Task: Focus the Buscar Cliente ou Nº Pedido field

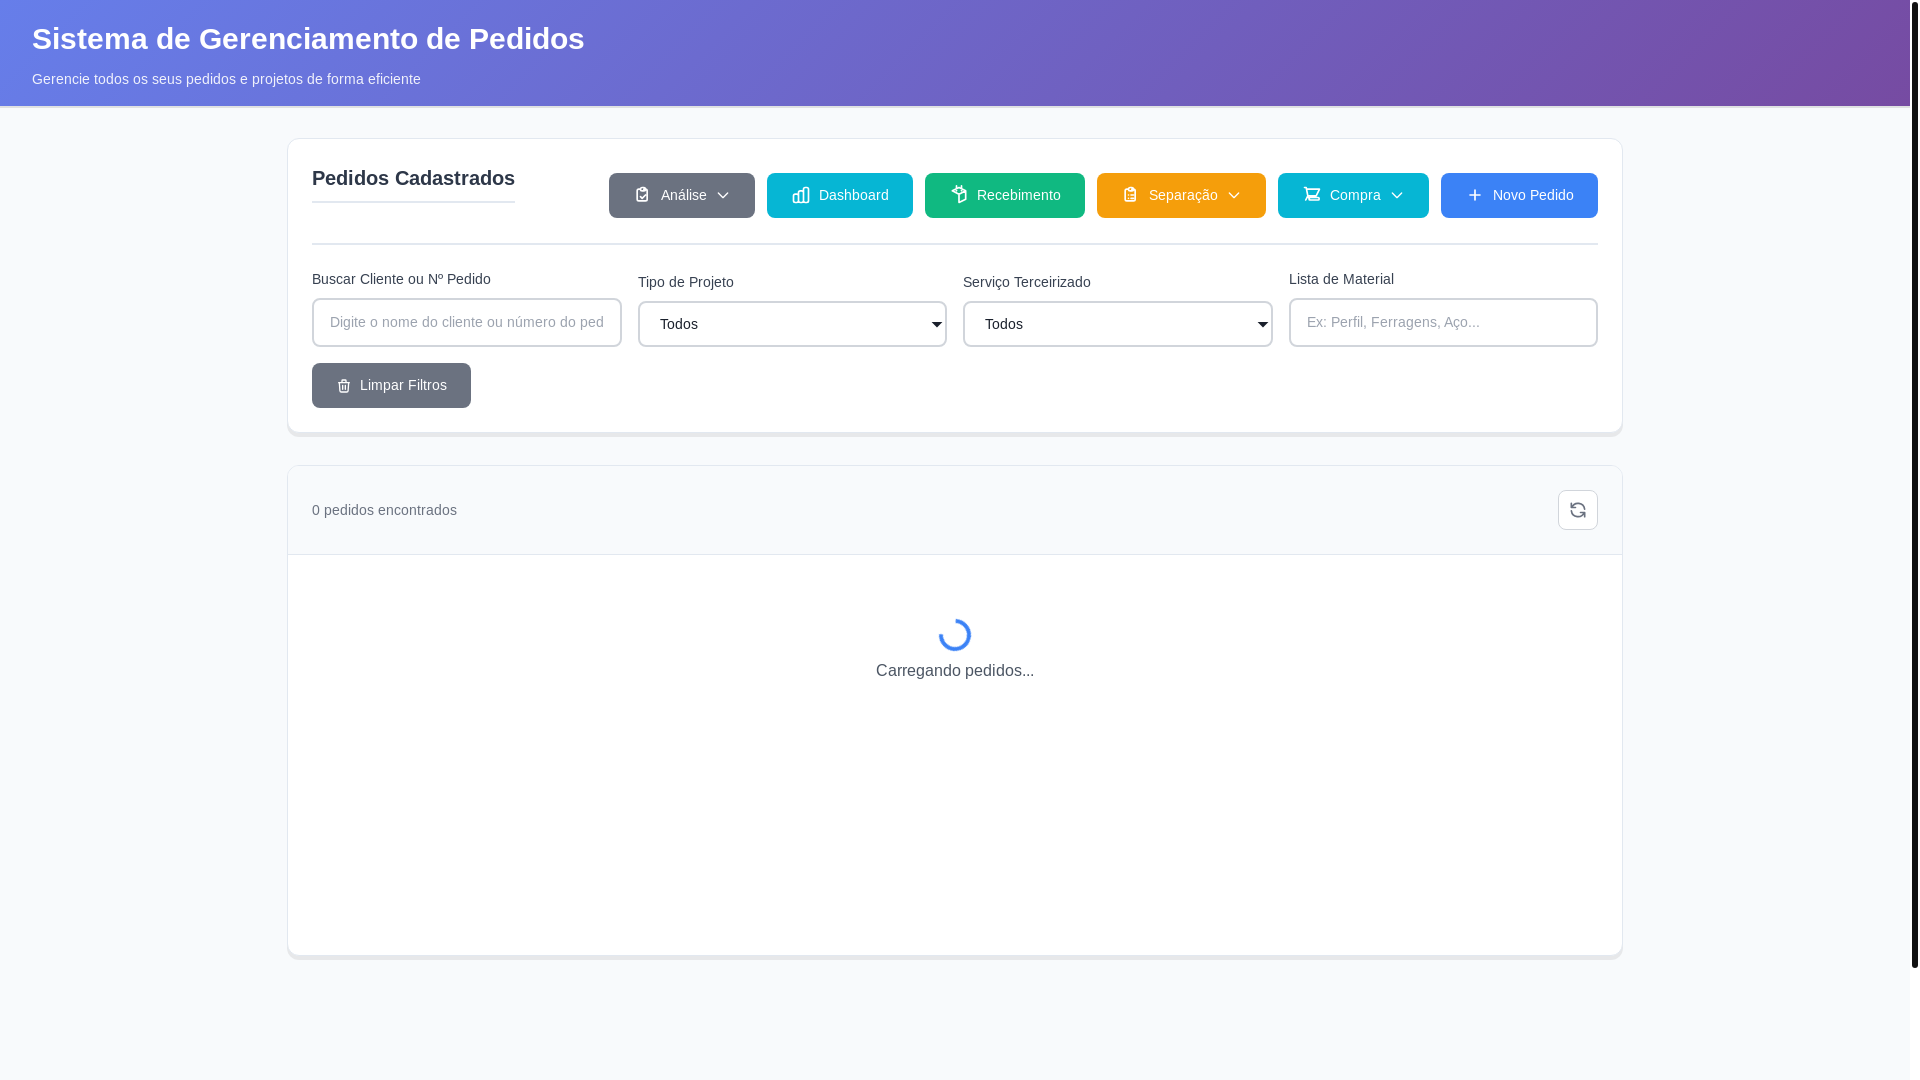Action: [x=466, y=322]
